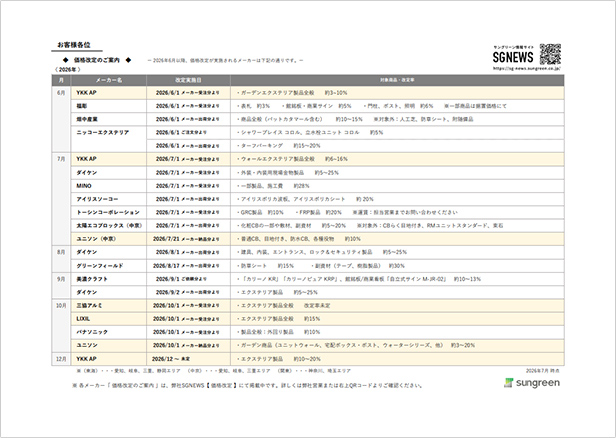Click the 2026/12 ～ 未定 date cell
This screenshot has height=438, width=616.
click(188, 359)
